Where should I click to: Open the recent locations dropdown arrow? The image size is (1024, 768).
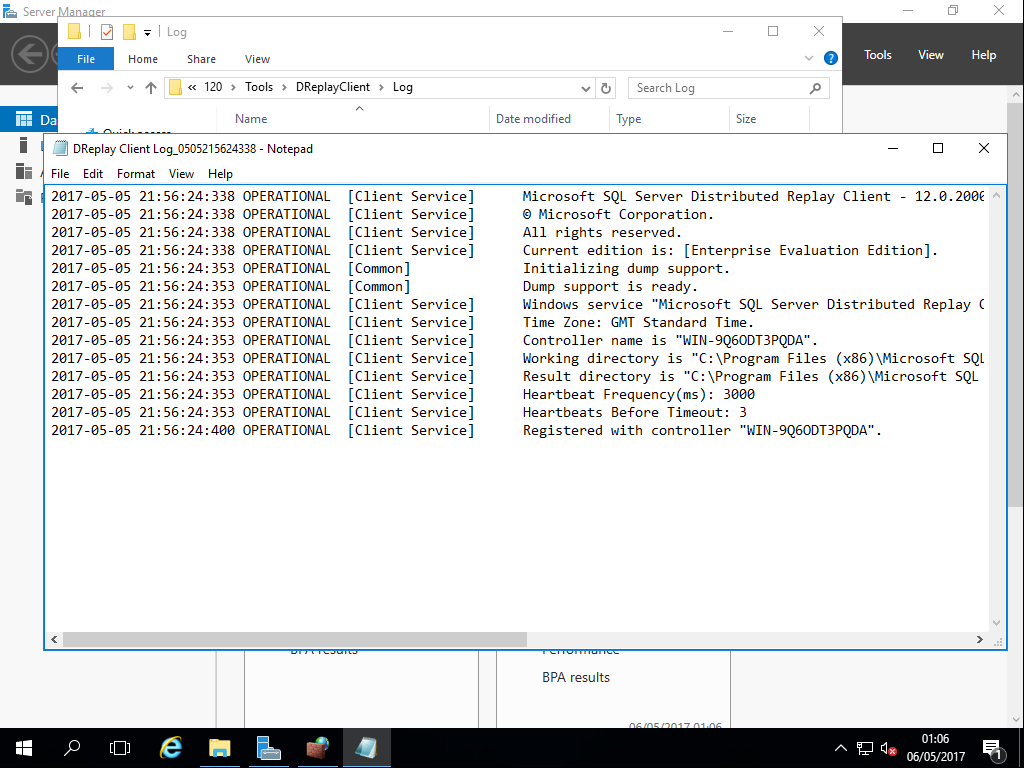130,88
